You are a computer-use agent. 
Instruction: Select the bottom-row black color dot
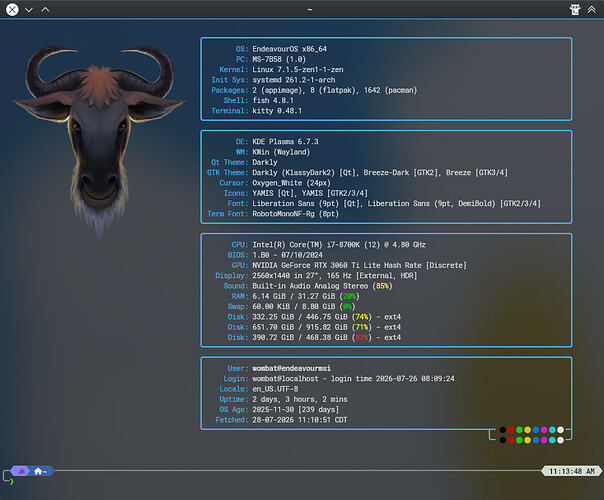[x=503, y=440]
